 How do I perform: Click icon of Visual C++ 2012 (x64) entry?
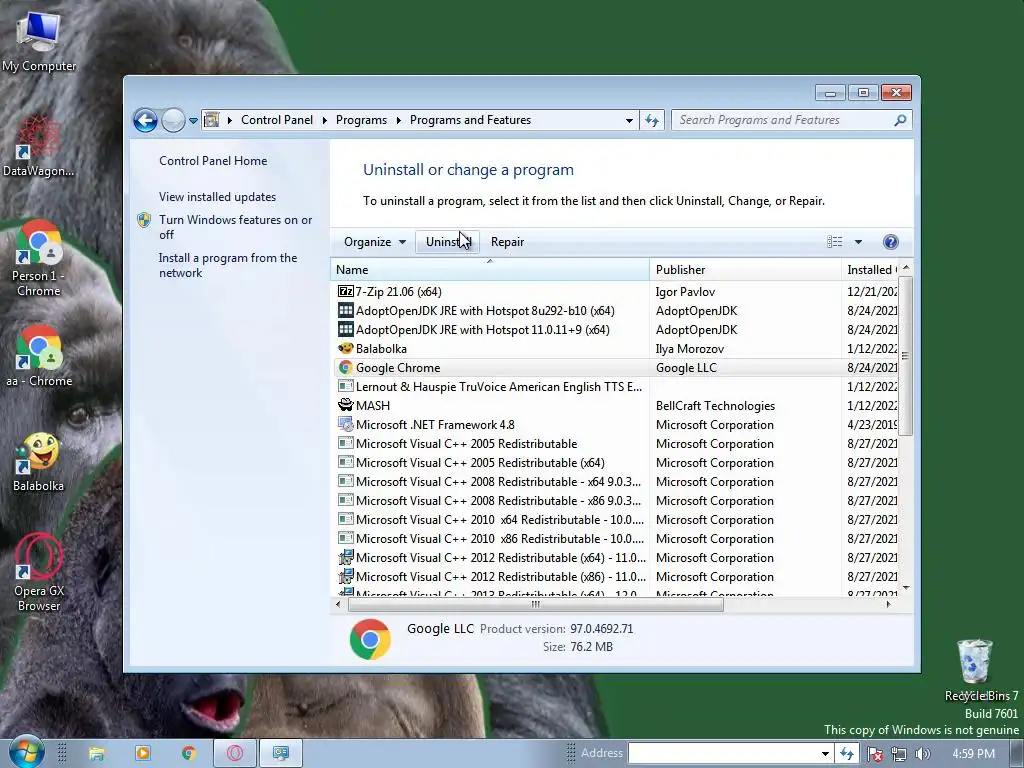tap(345, 557)
